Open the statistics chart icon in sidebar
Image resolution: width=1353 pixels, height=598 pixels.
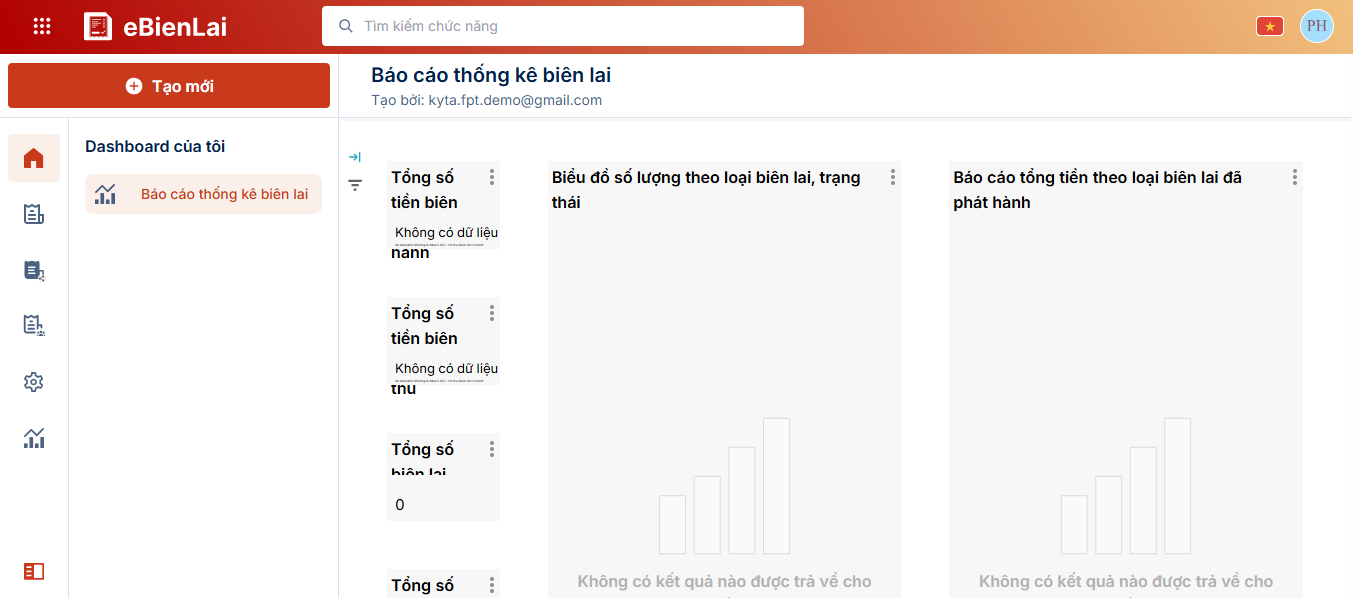coord(34,438)
